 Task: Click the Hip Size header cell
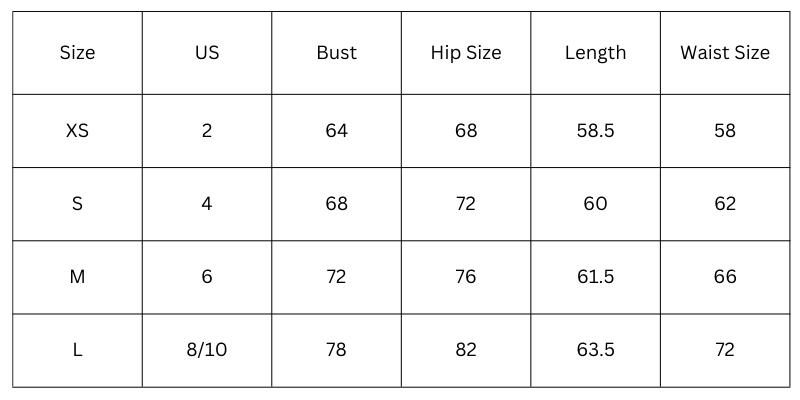(466, 53)
